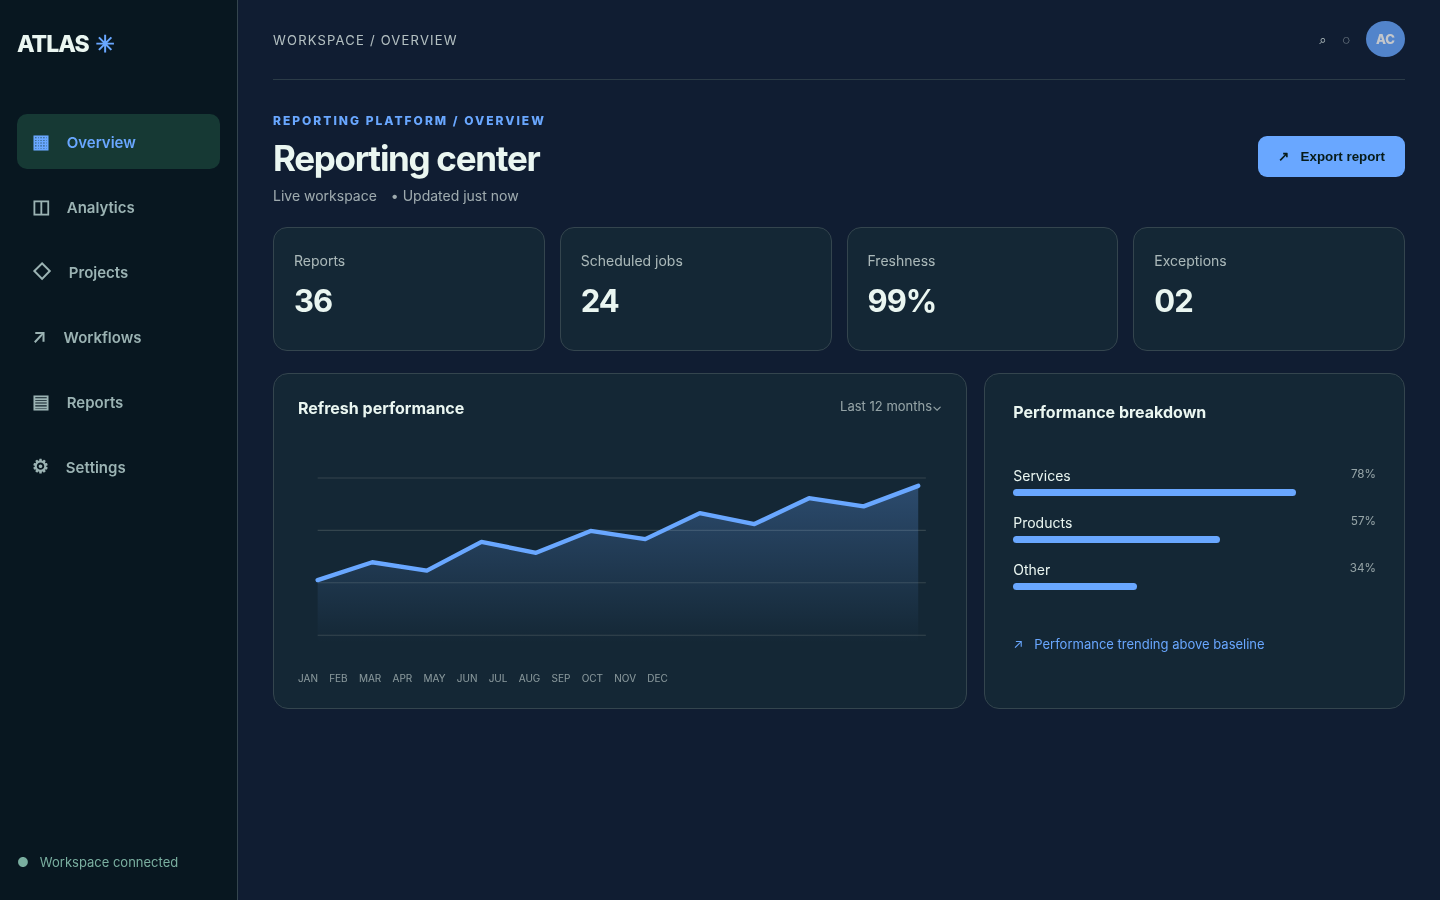Click the 57% value
The image size is (1440, 900).
[x=1363, y=521]
